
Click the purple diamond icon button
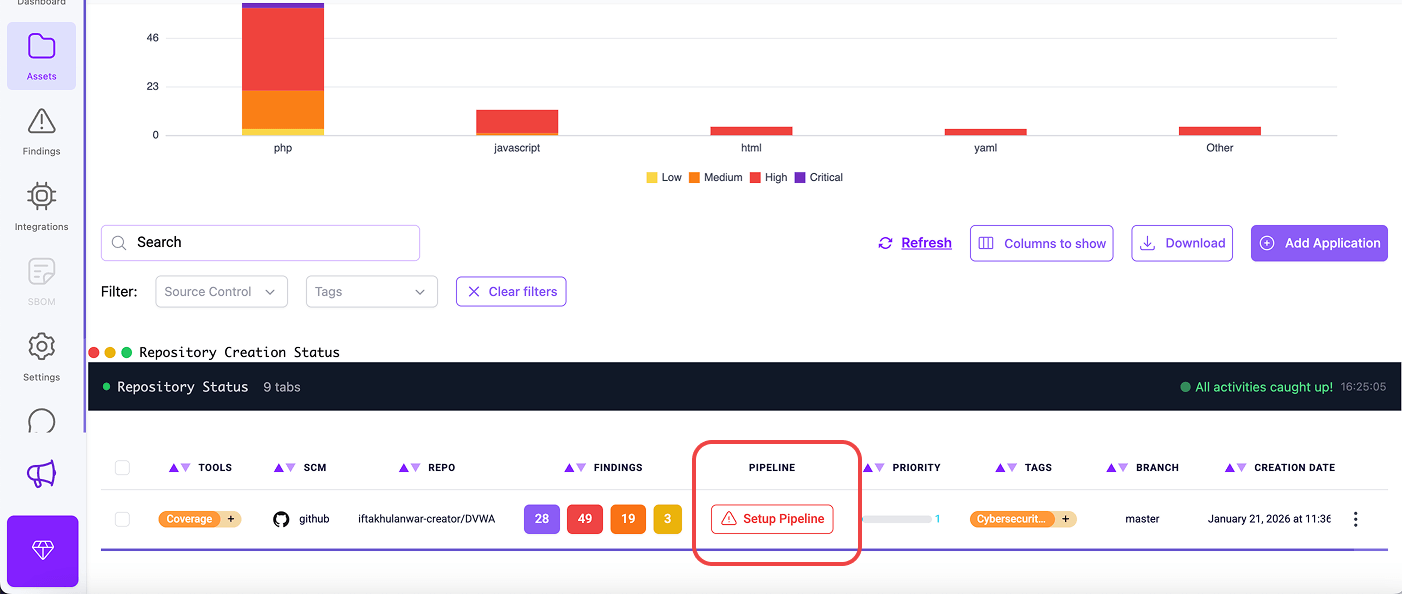[42, 551]
